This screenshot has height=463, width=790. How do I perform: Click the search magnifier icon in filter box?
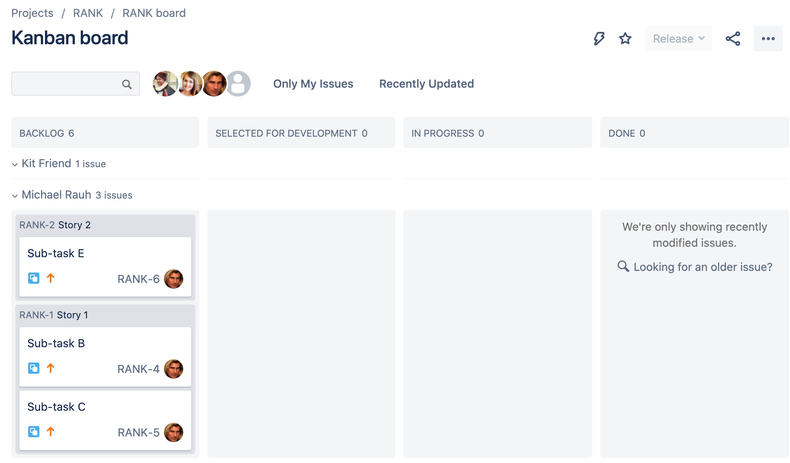click(x=126, y=84)
